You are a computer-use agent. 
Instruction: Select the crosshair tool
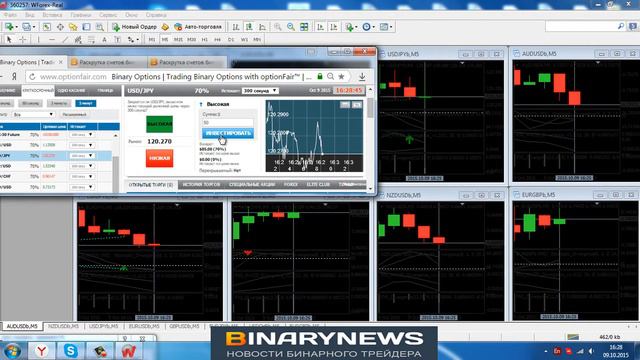point(23,40)
